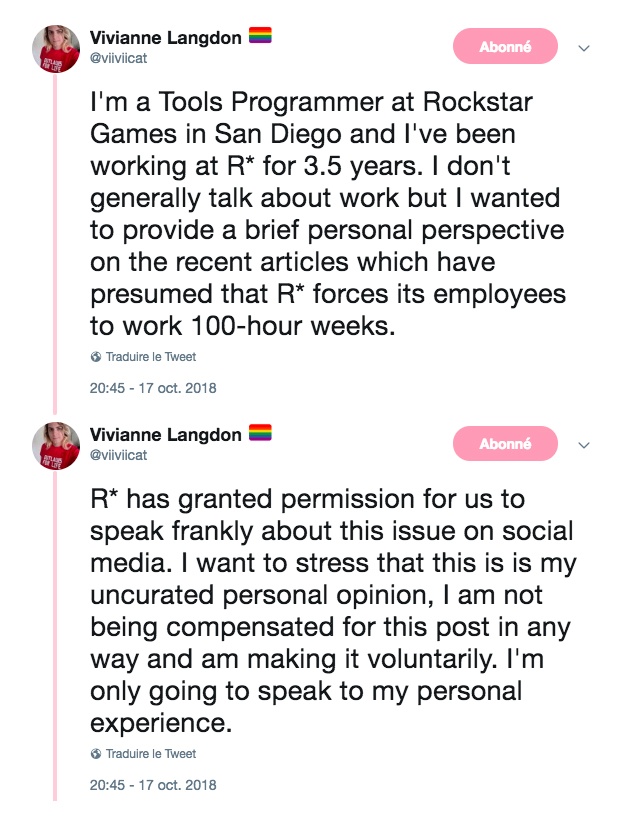The height and width of the screenshot is (840, 625).
Task: Click the rainbow flag emoji on the Tools Programmer tweet
Action: [x=260, y=38]
